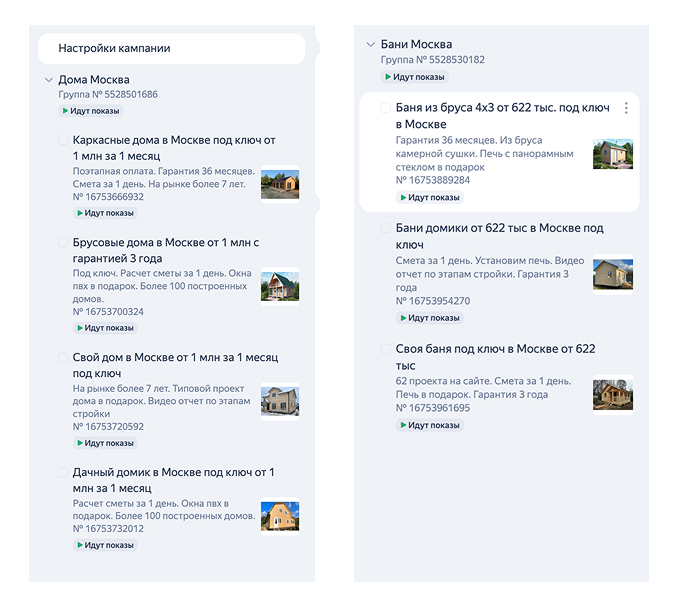This screenshot has height=607, width=678.
Task: Click description starting Поэтапная оплата. Гарантия 36 месяцев
Action: coord(164,178)
